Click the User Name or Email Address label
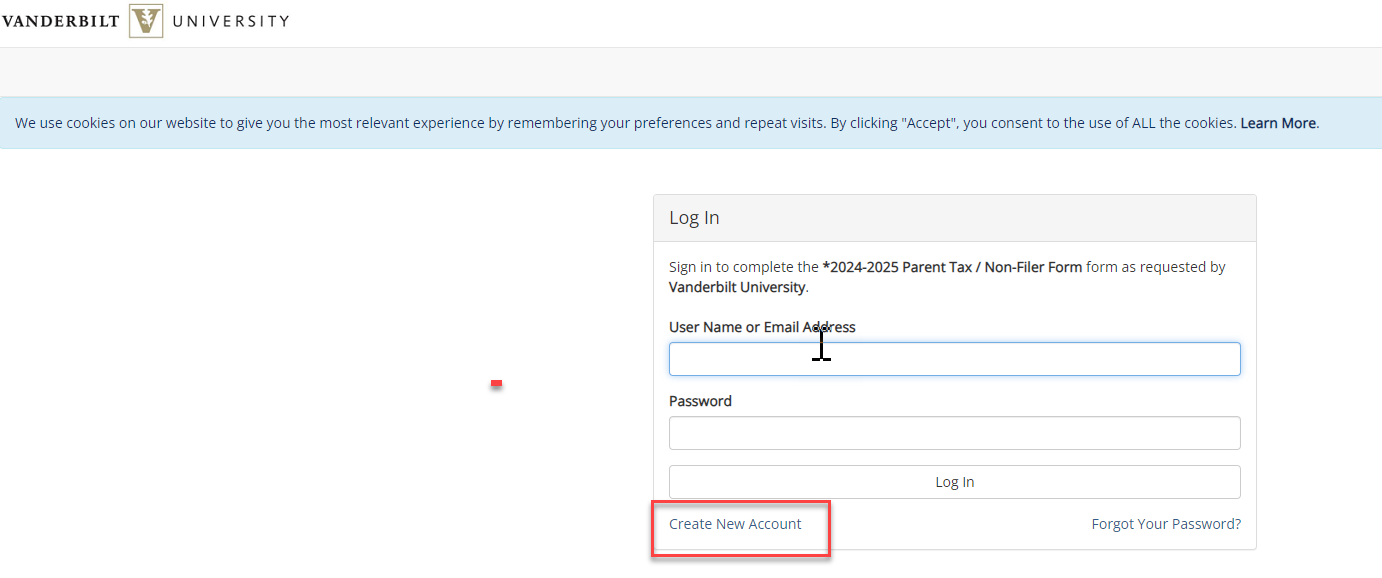This screenshot has width=1382, height=578. [761, 327]
